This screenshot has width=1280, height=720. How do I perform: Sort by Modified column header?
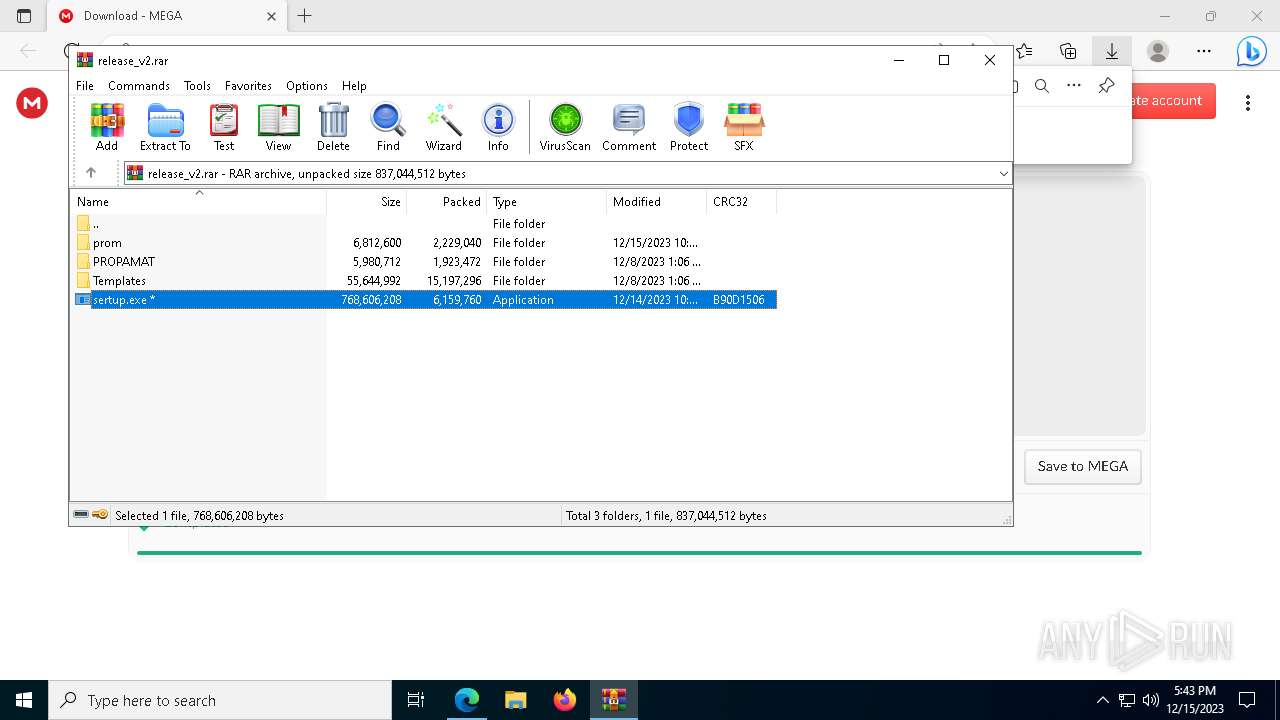[657, 201]
